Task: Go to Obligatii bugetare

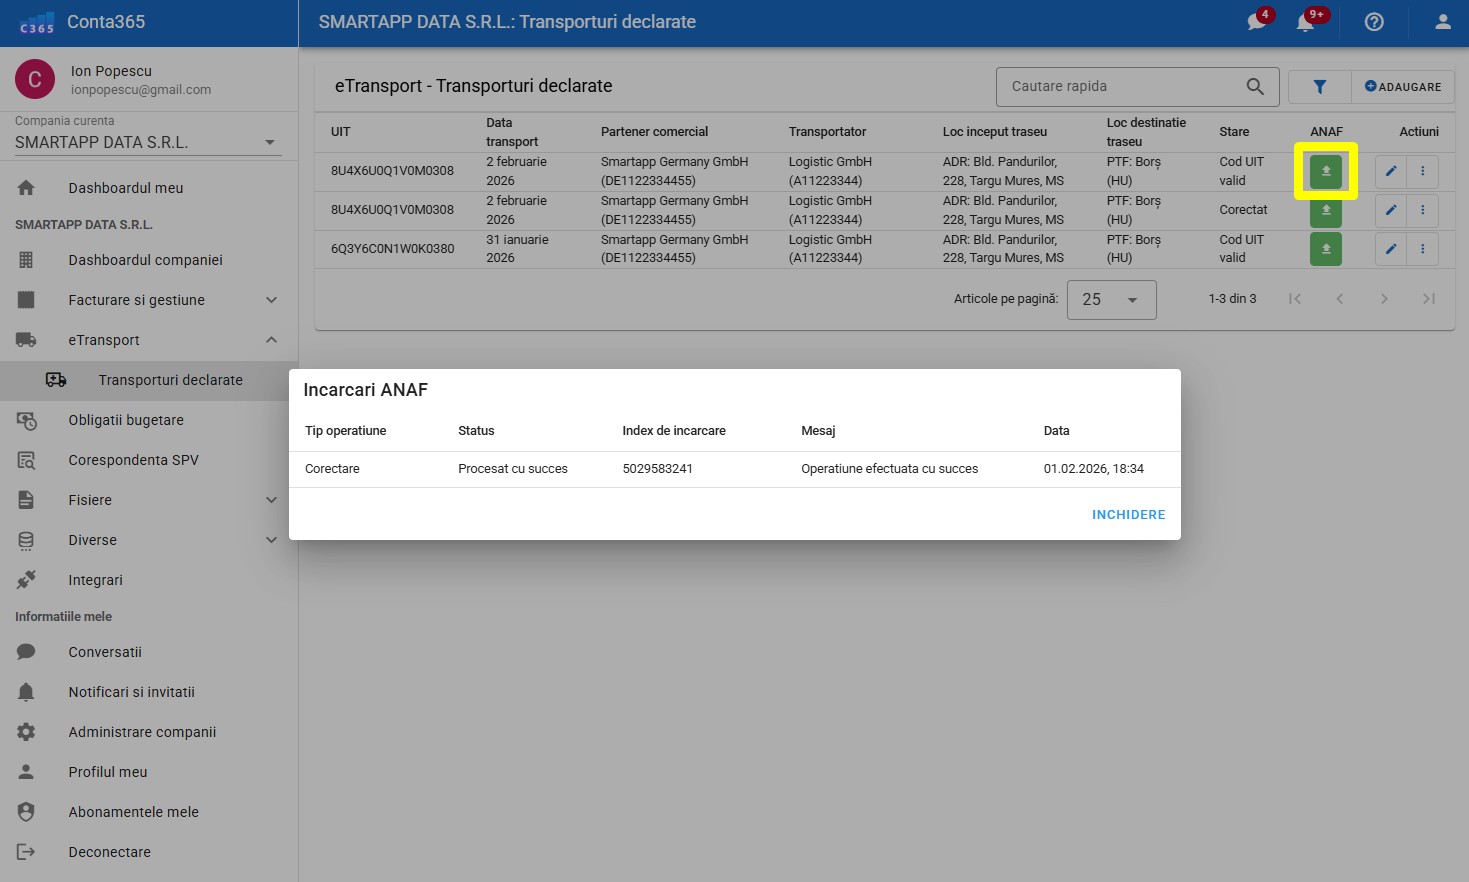Action: (x=126, y=420)
